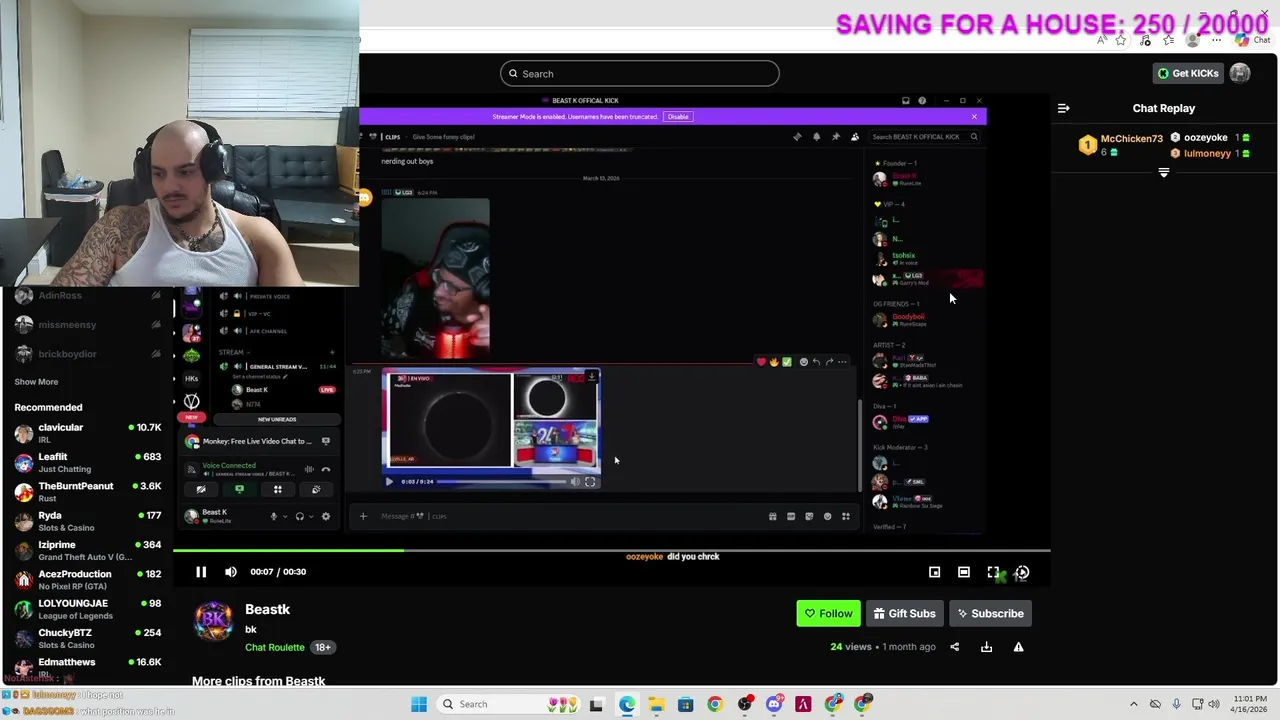
Task: Dismiss the Discord Streamer Mode banner
Action: pos(974,117)
